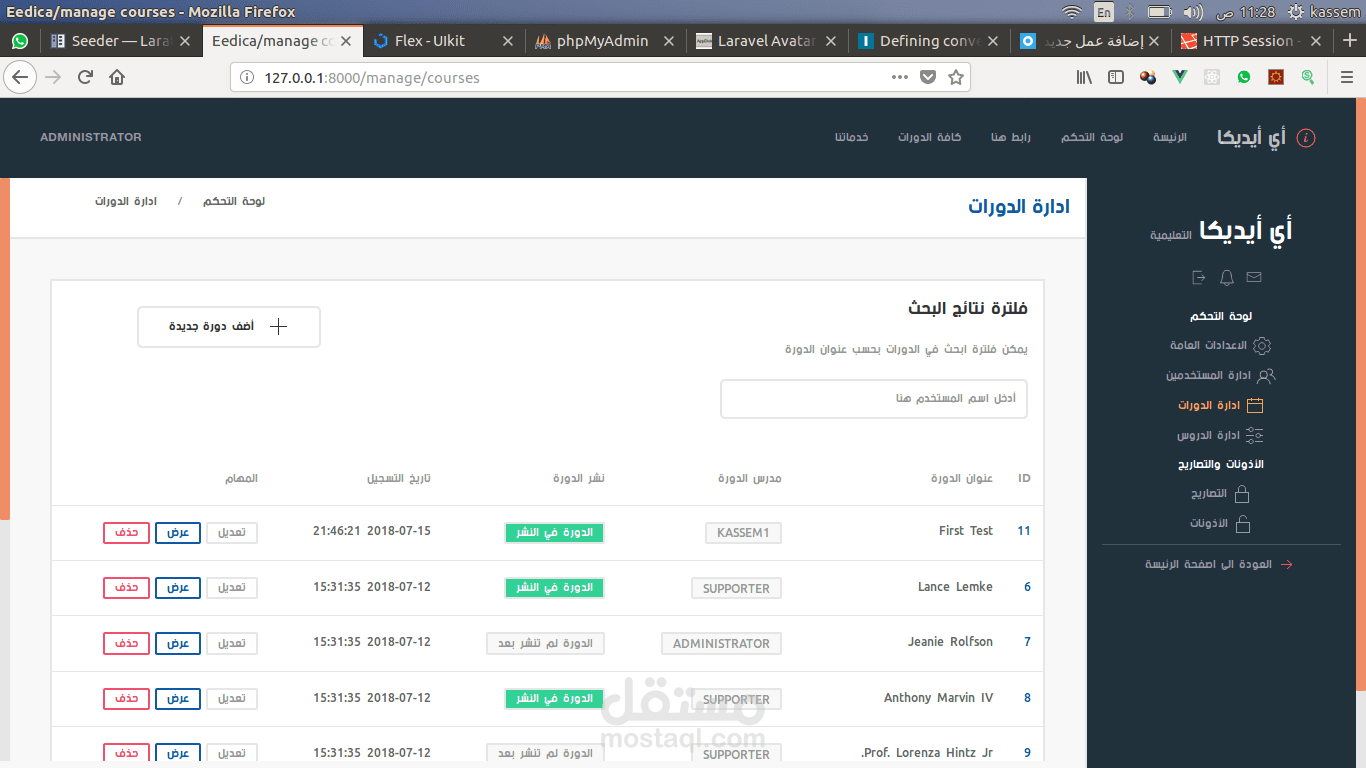Click تعديل edit button for Jeanie Rolfson
Image resolution: width=1366 pixels, height=768 pixels.
[x=232, y=643]
